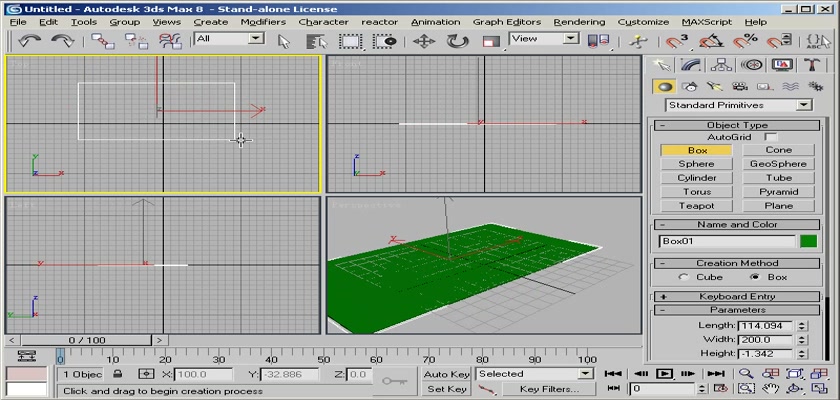
Task: Click the green object color swatch
Action: [x=808, y=241]
